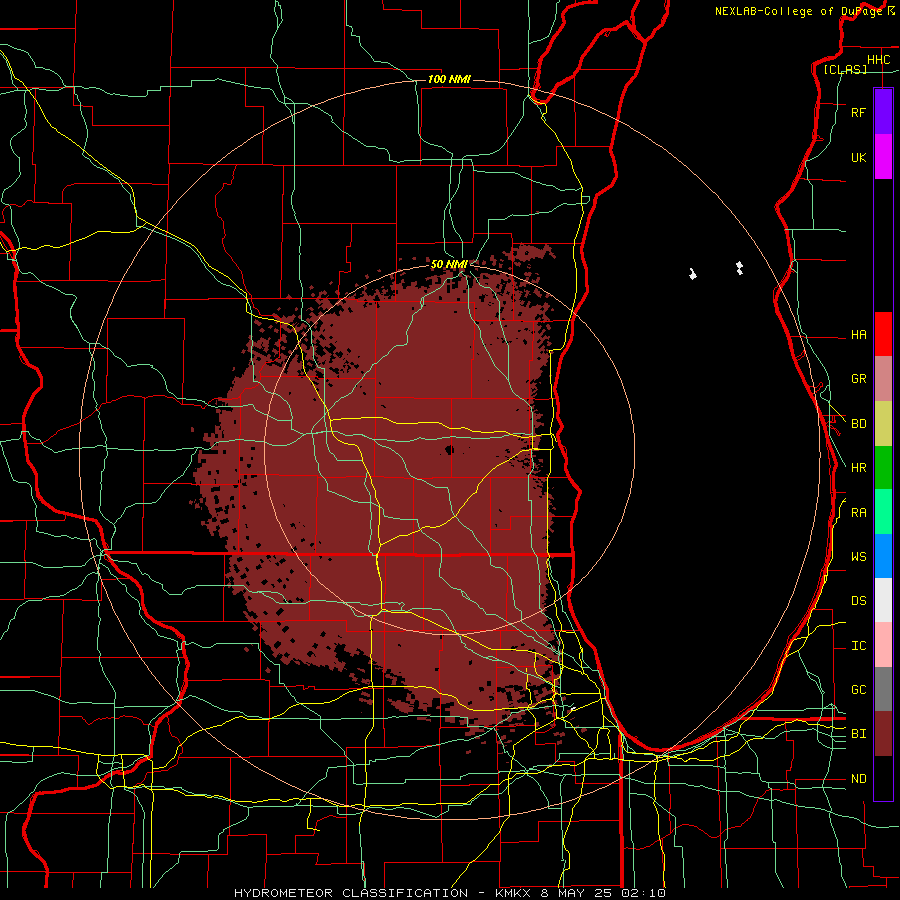Select the pink GR legend color
The height and width of the screenshot is (900, 900).
[x=883, y=379]
